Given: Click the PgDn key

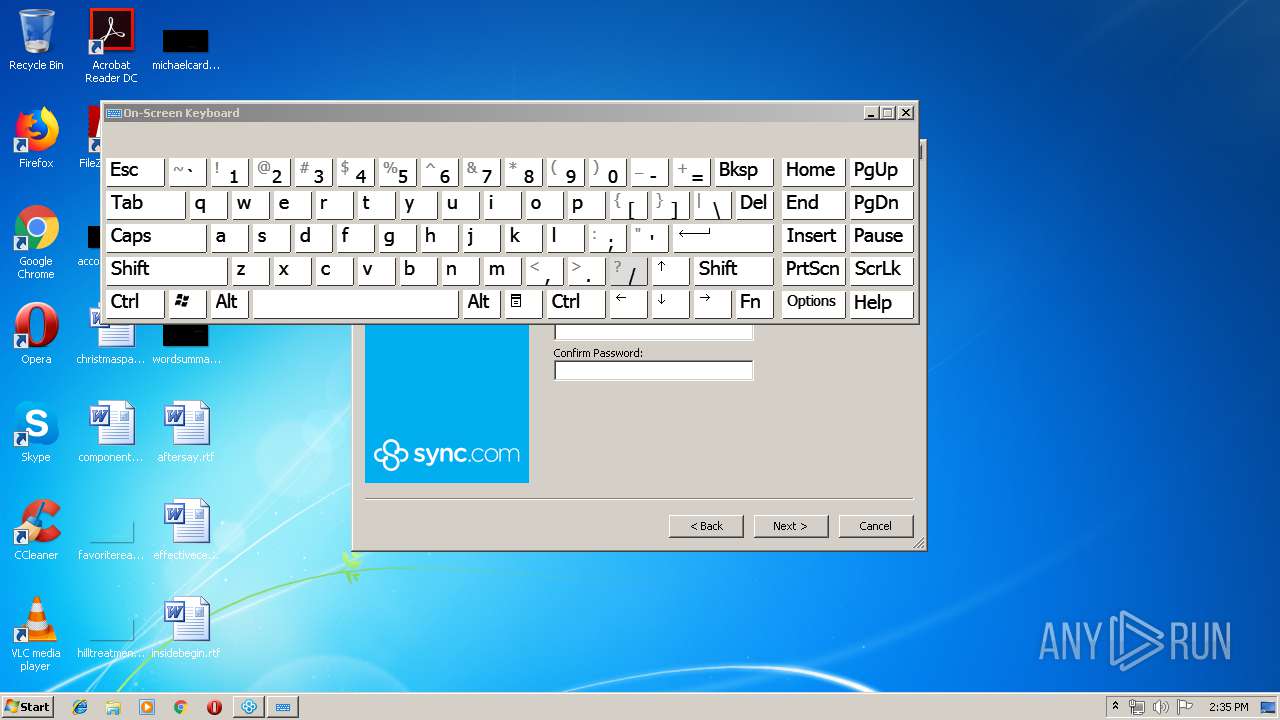Looking at the screenshot, I should coord(880,203).
